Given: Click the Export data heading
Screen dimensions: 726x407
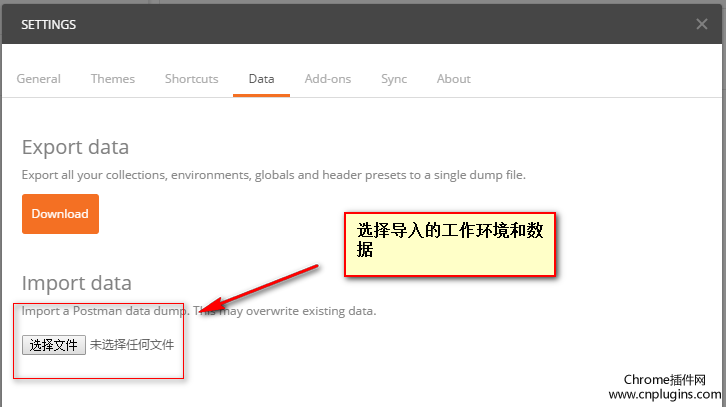Looking at the screenshot, I should coord(75,147).
